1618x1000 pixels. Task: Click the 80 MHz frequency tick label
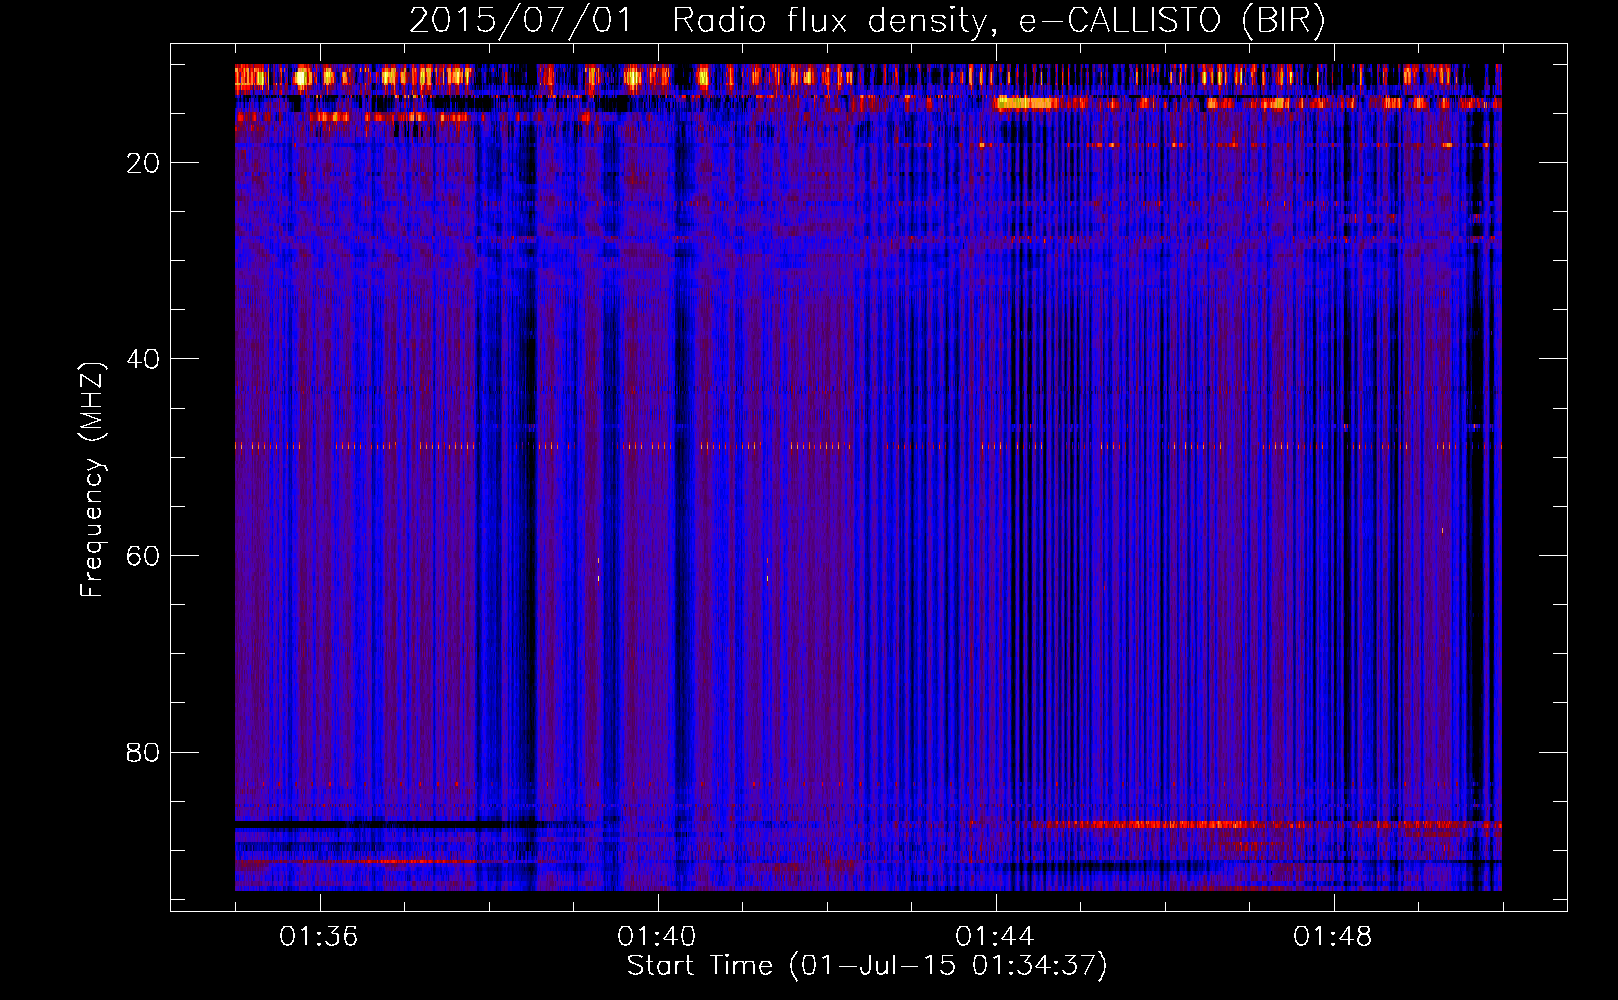(143, 752)
